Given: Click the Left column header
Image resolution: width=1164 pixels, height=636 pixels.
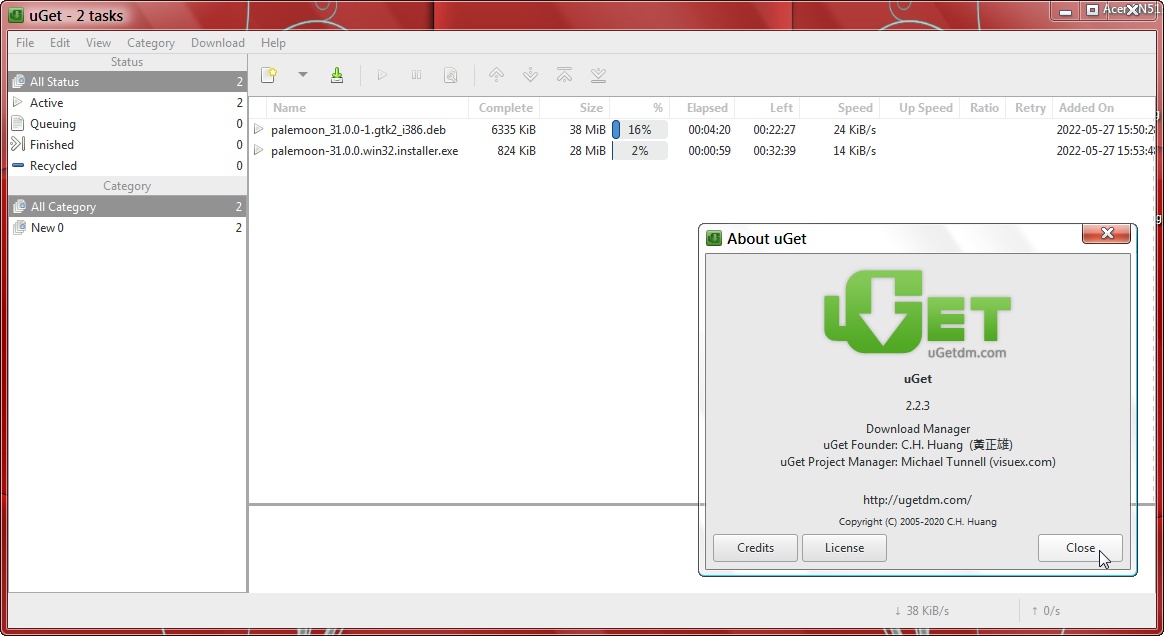Looking at the screenshot, I should (768, 108).
